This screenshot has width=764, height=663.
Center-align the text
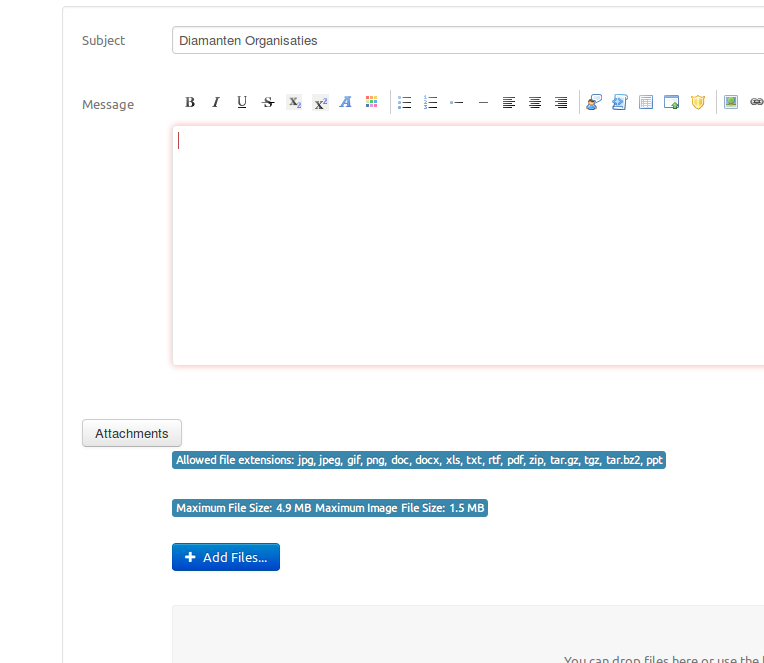point(535,102)
